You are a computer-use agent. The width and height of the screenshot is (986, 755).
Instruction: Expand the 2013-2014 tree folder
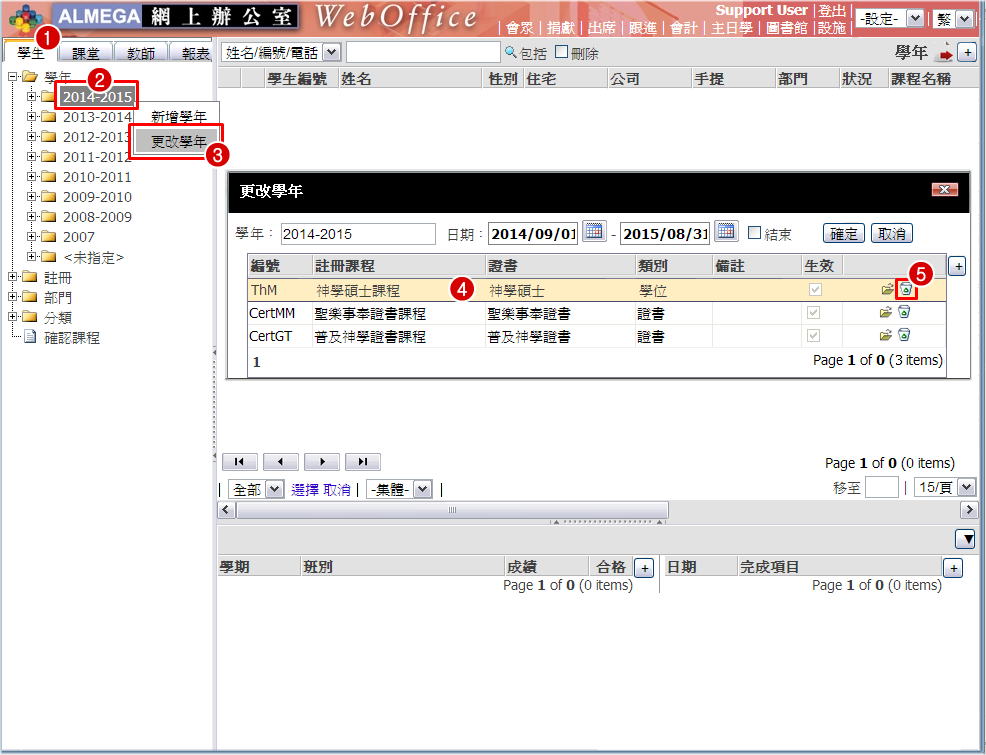[32, 117]
